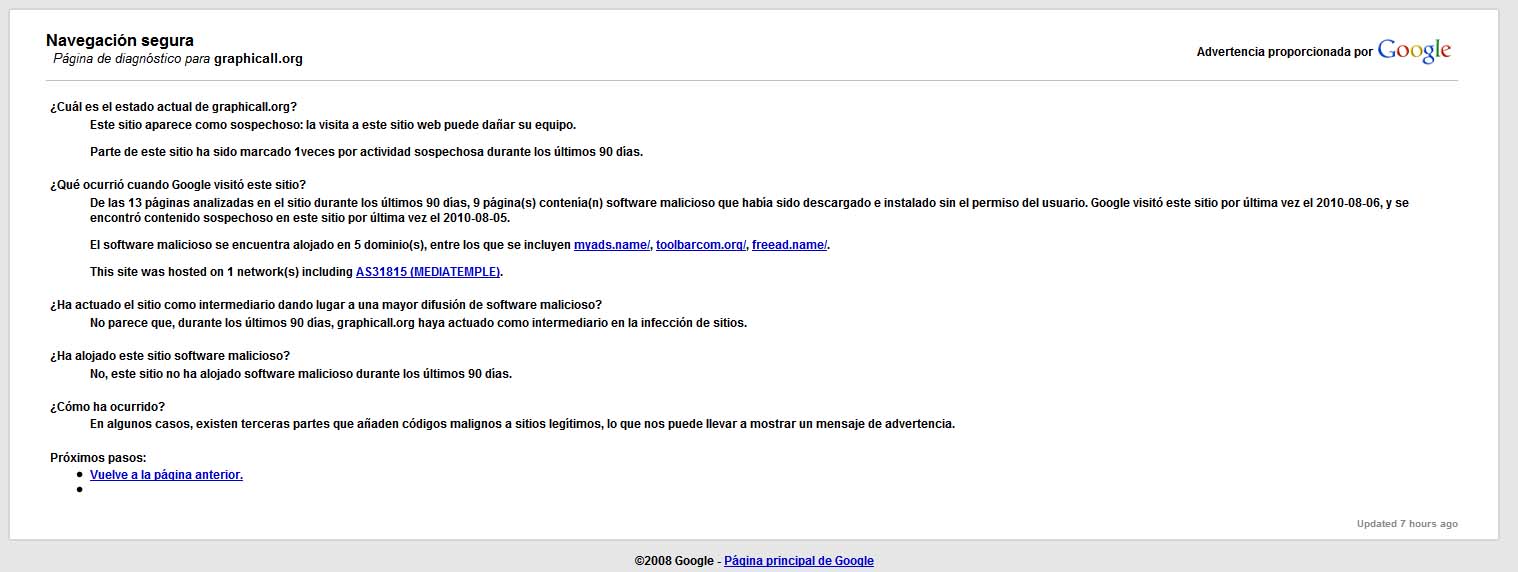The image size is (1518, 572).
Task: Click the Google logo image
Action: click(1414, 51)
